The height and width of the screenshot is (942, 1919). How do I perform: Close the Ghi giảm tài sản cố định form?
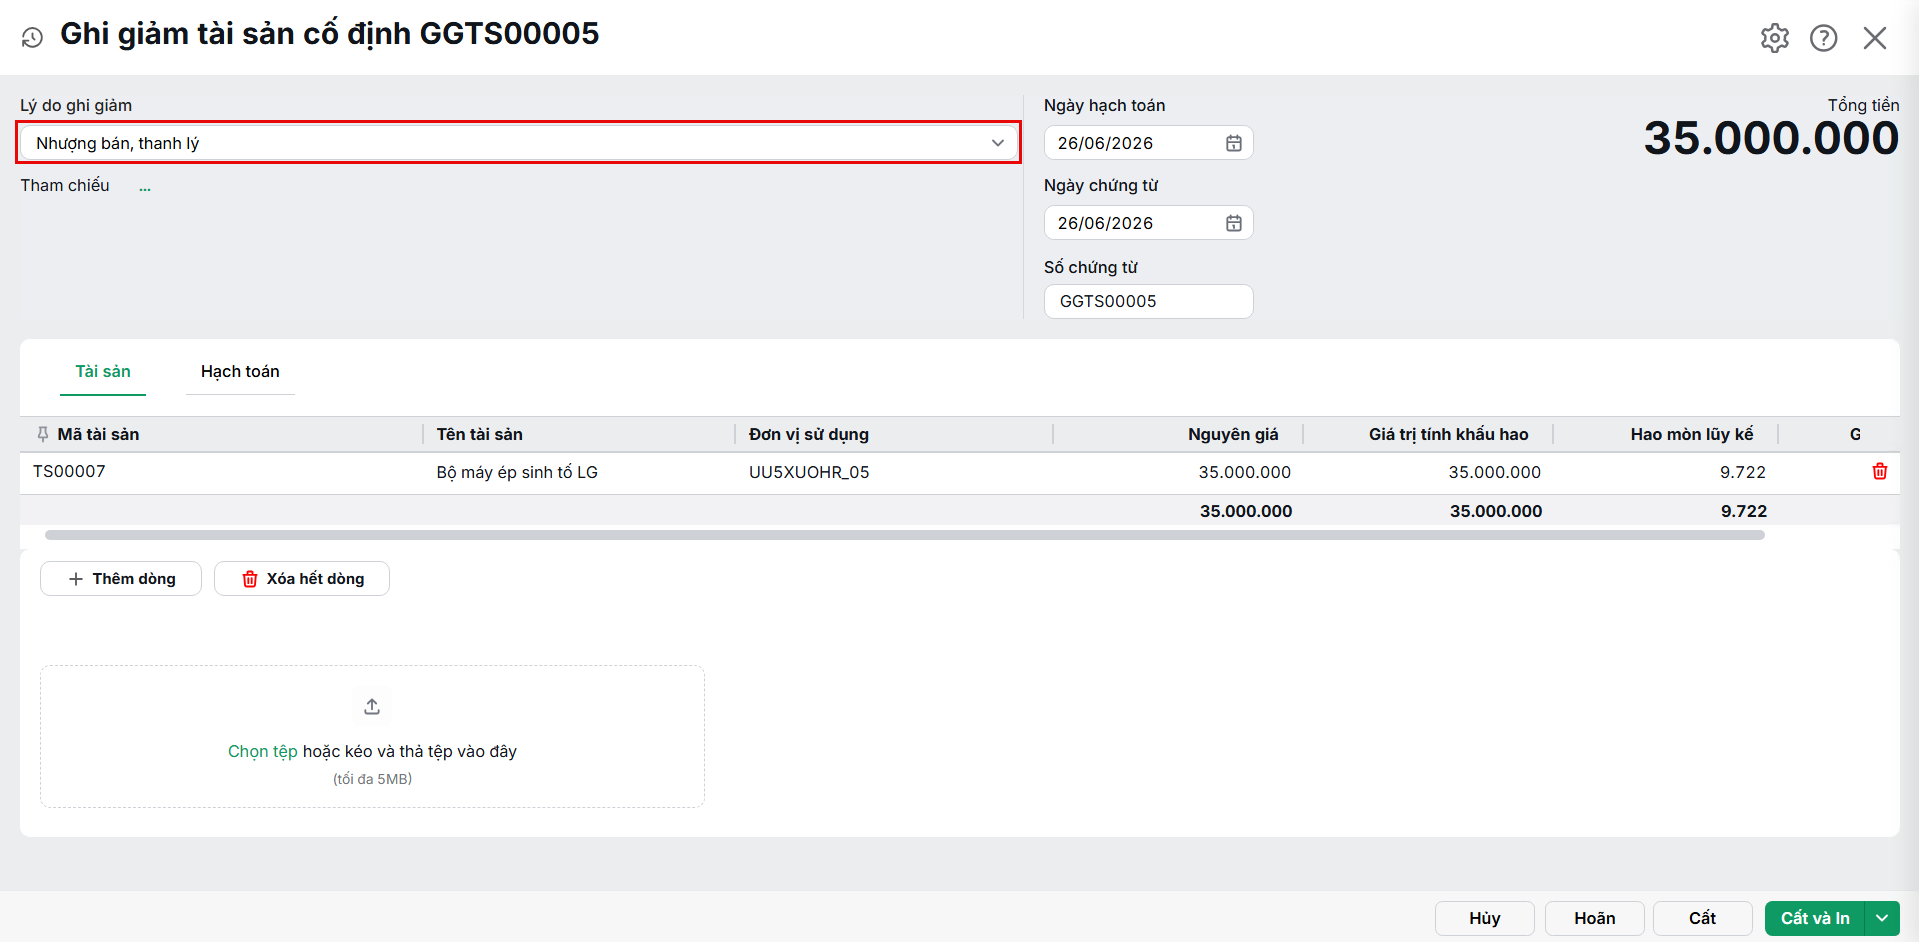(1875, 38)
